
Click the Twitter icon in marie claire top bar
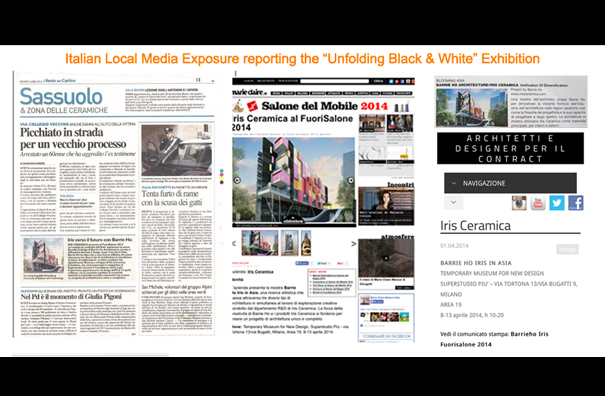click(391, 81)
